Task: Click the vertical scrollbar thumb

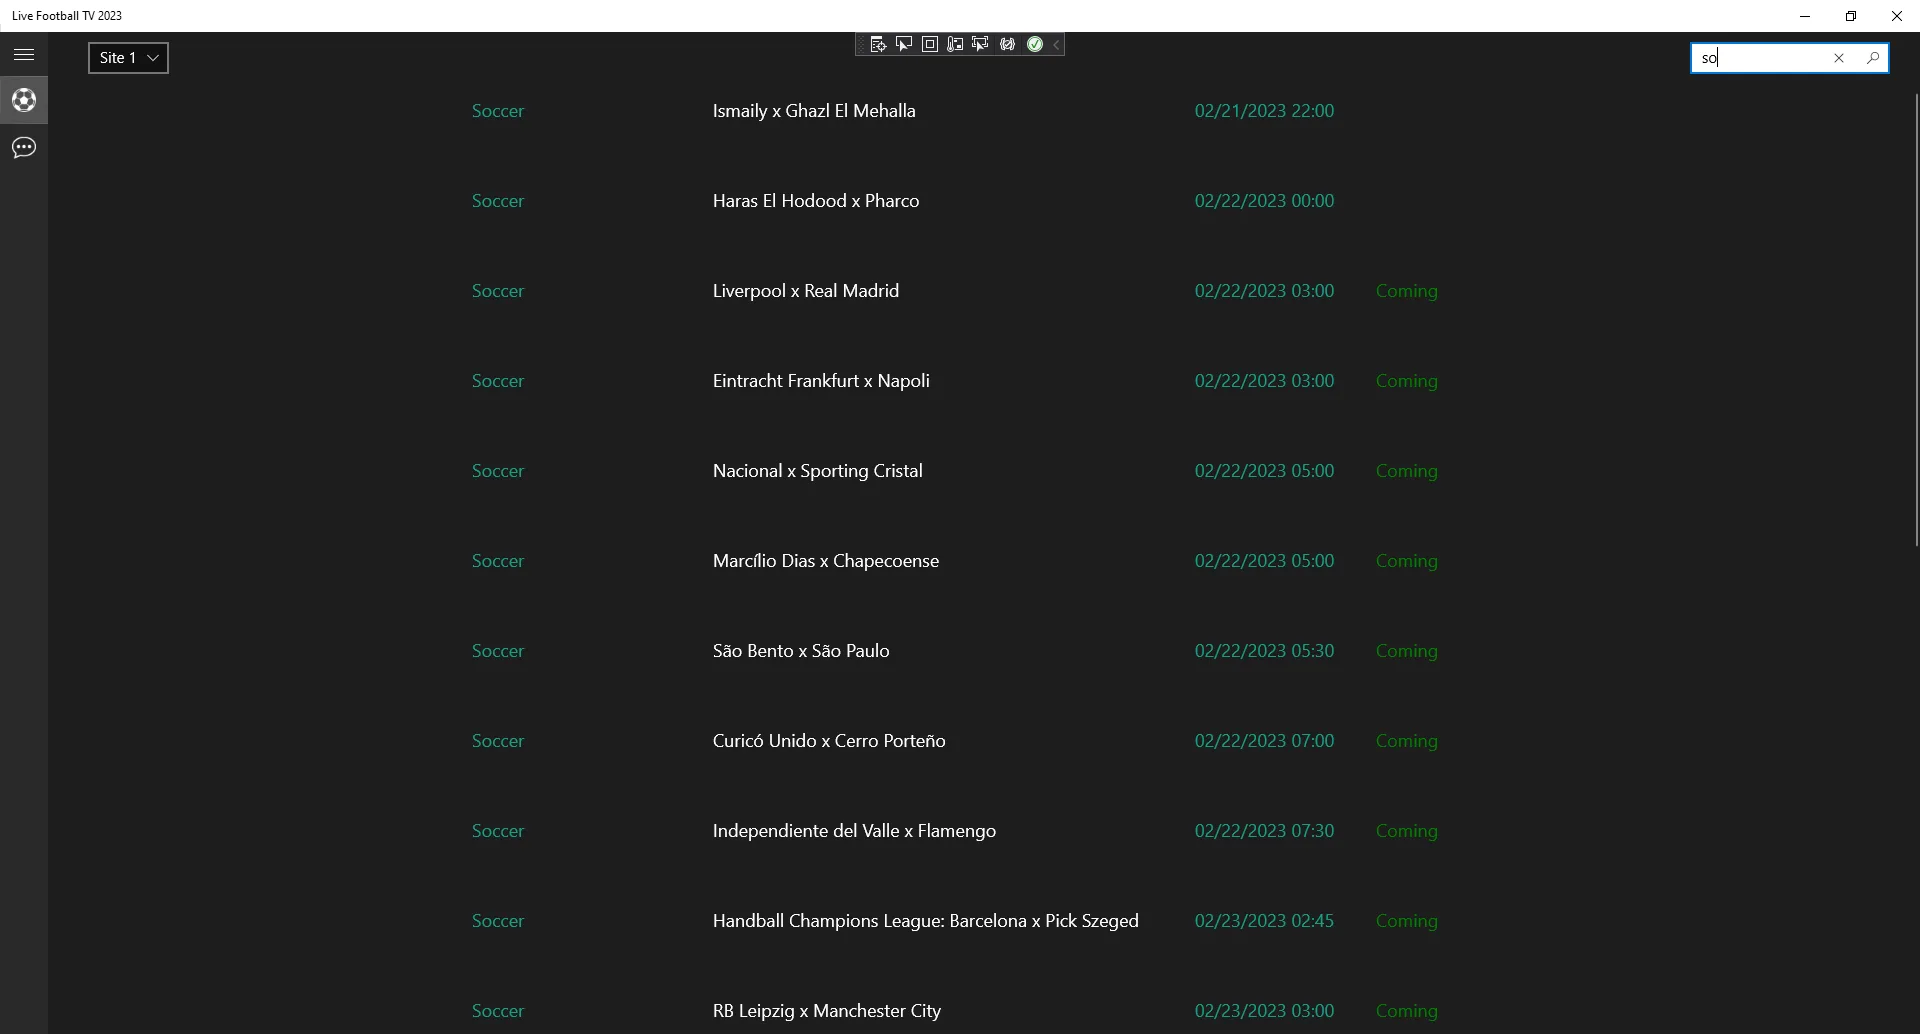Action: coord(1916,320)
